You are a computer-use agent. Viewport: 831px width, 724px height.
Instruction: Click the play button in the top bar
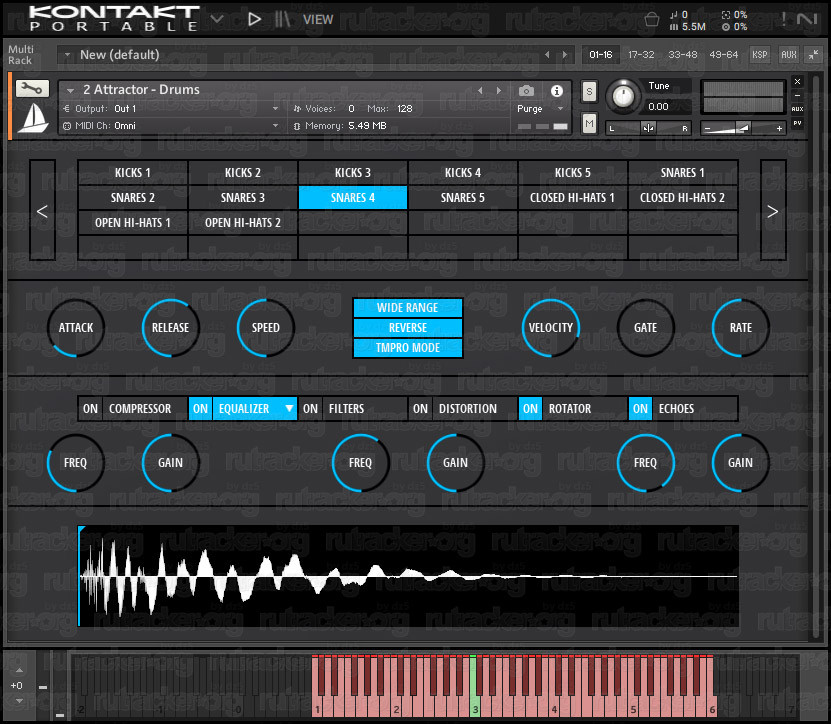point(254,20)
